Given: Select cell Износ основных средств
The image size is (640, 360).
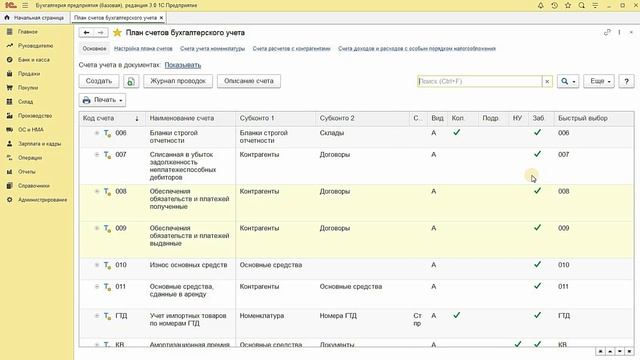Looking at the screenshot, I should 188,265.
